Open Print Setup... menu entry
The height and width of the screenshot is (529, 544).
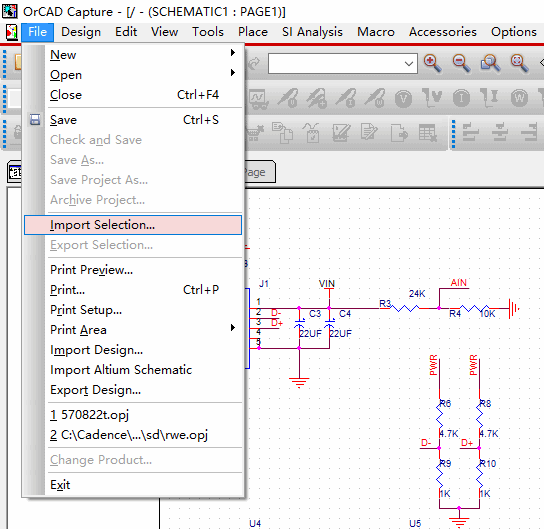tap(133, 310)
